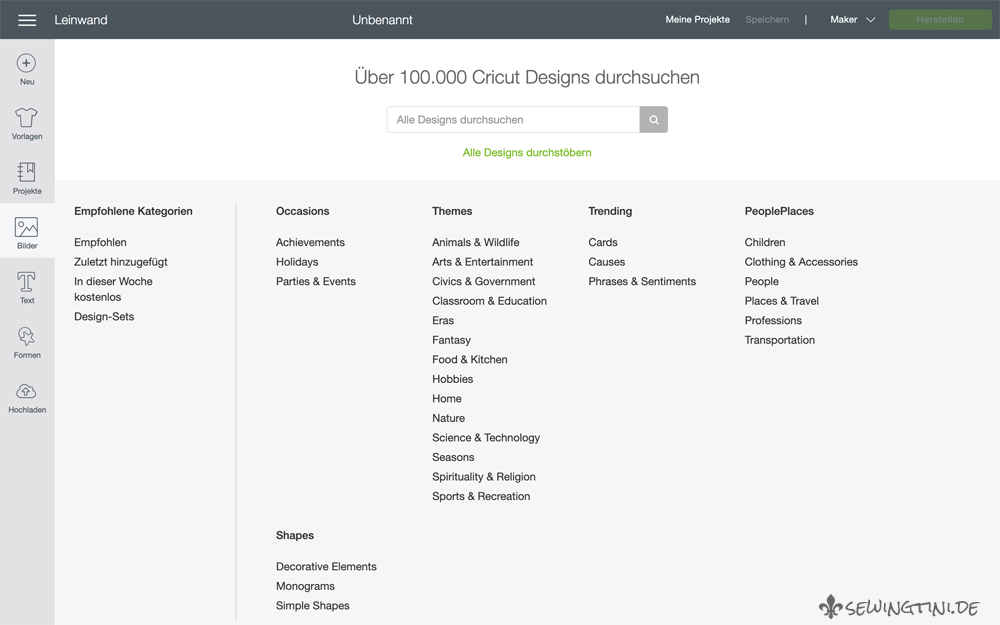
Task: Open the People category
Action: click(761, 281)
